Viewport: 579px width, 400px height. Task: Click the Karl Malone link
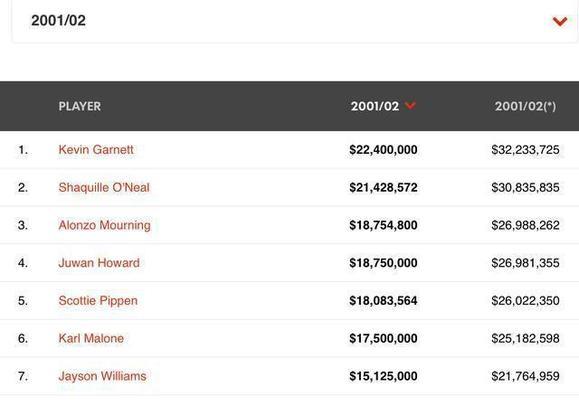[91, 338]
